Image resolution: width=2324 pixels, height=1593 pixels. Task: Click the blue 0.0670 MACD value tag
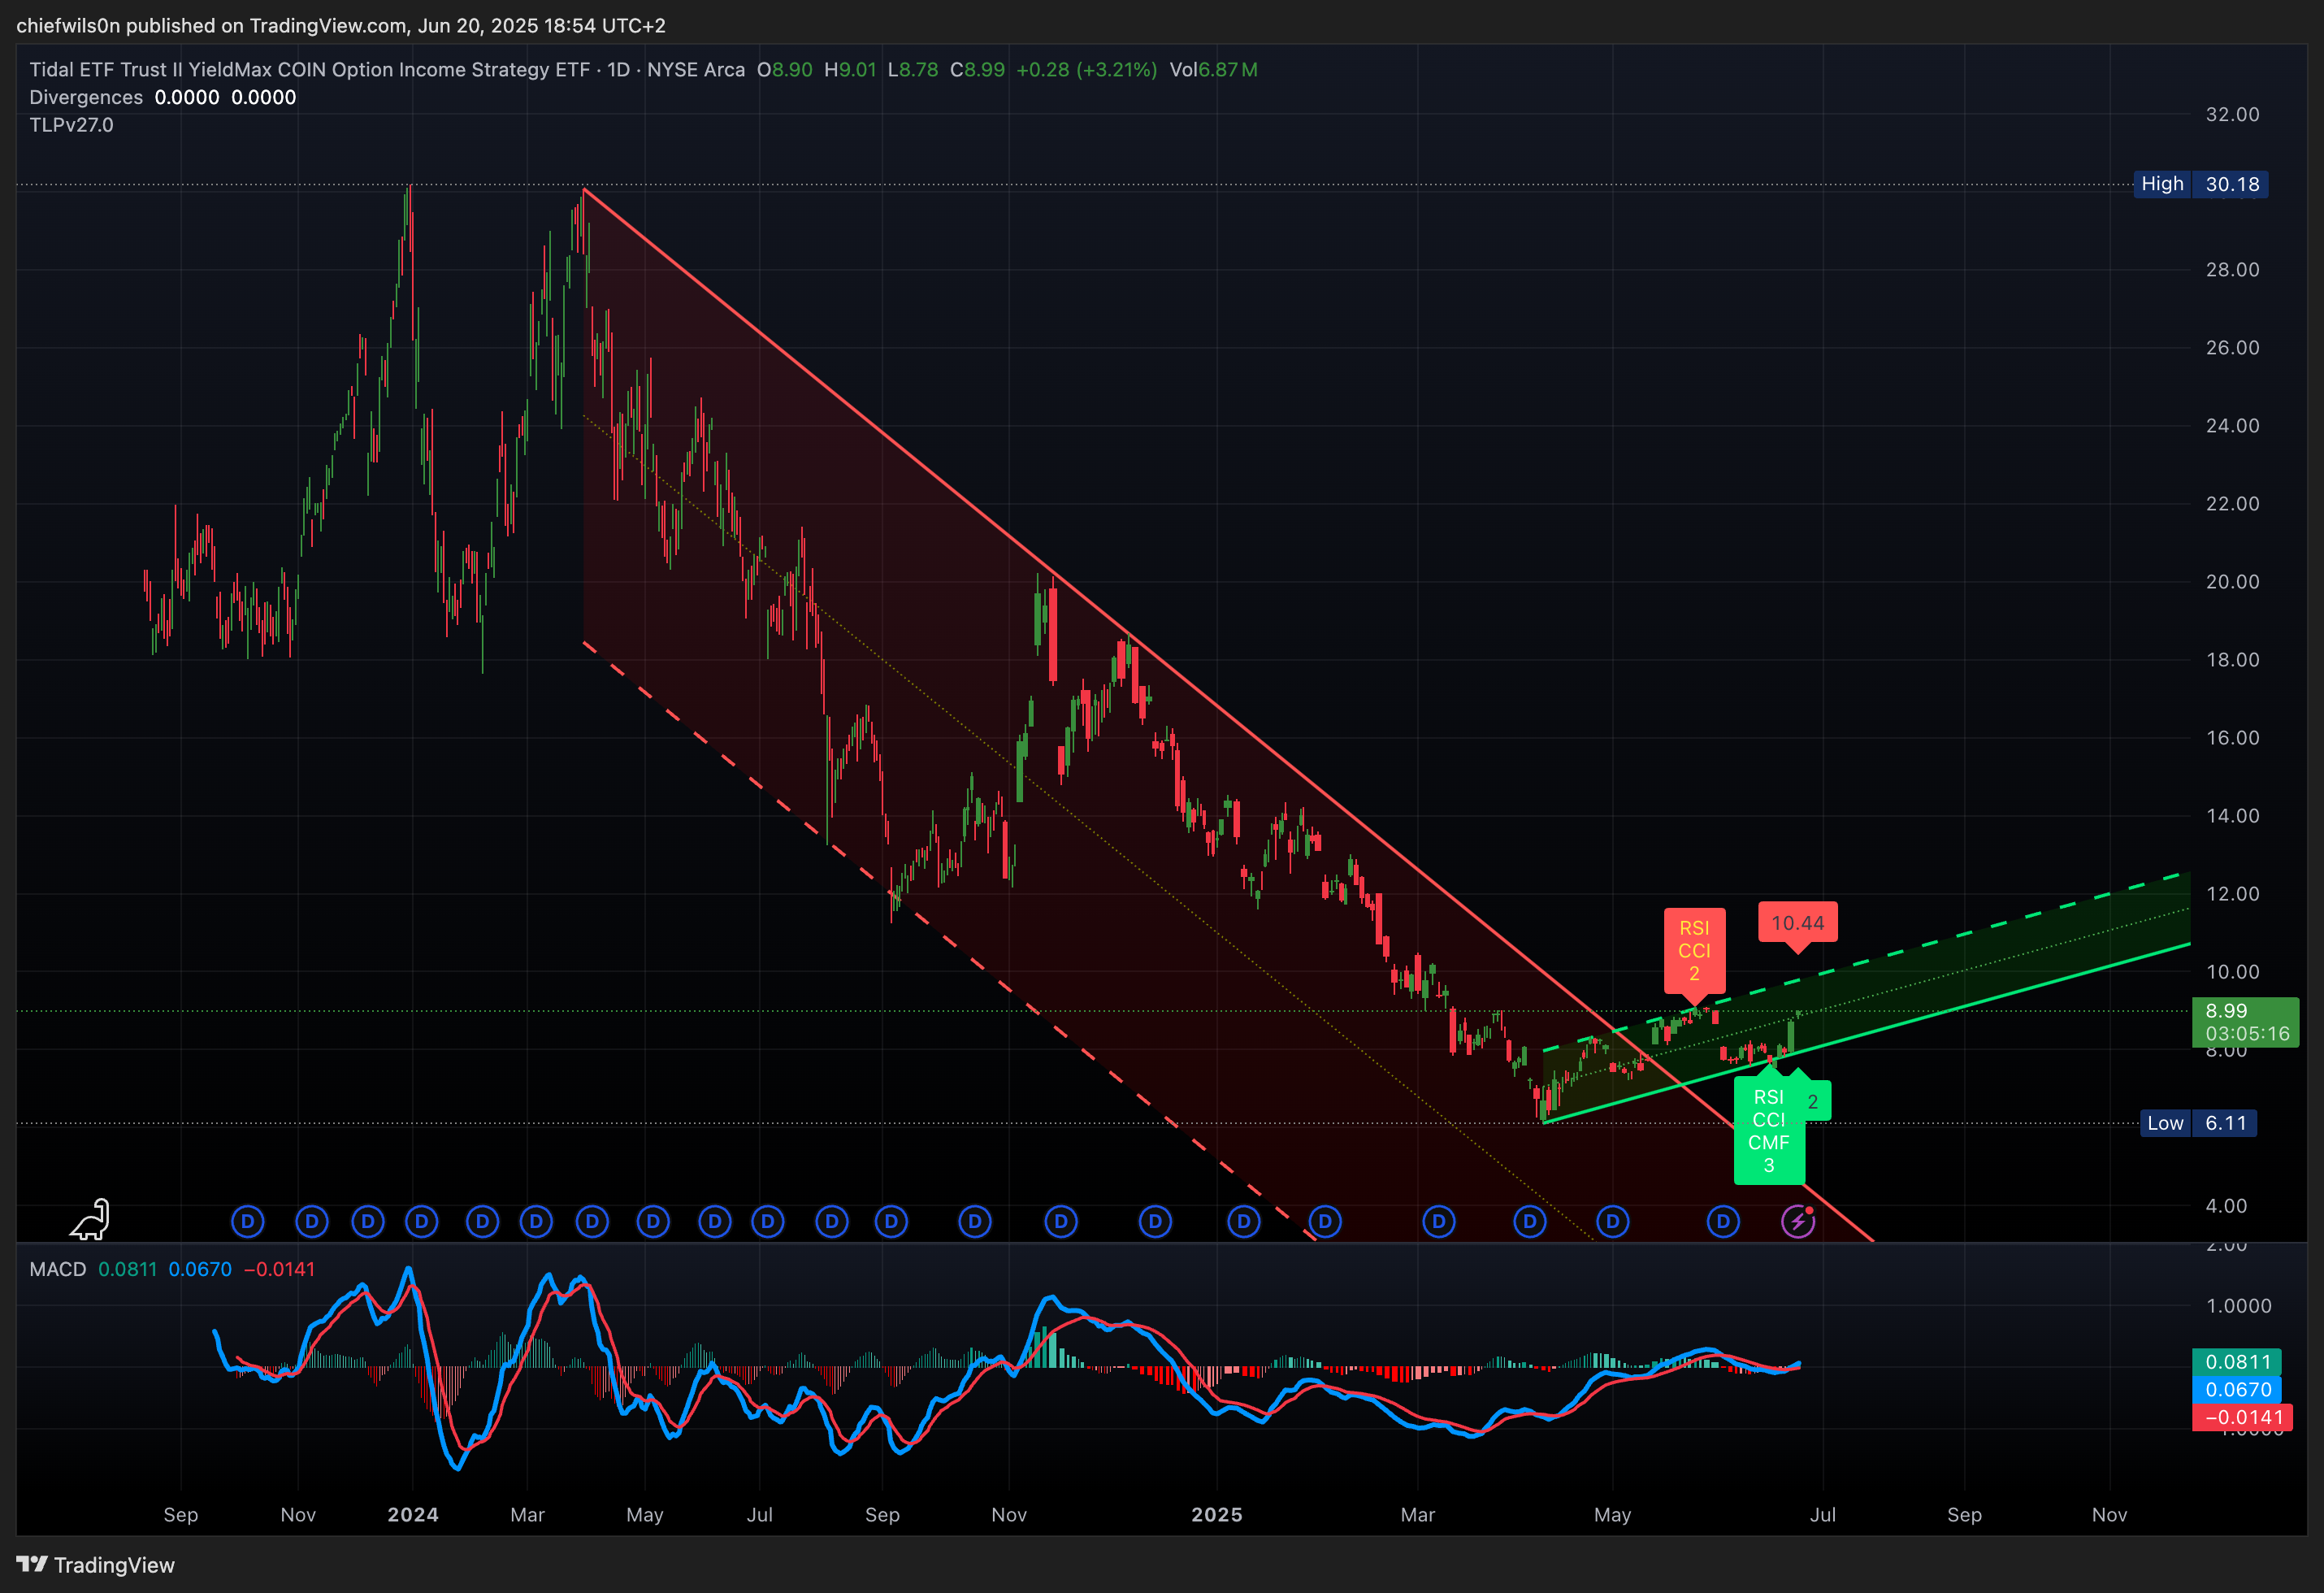coord(2238,1390)
